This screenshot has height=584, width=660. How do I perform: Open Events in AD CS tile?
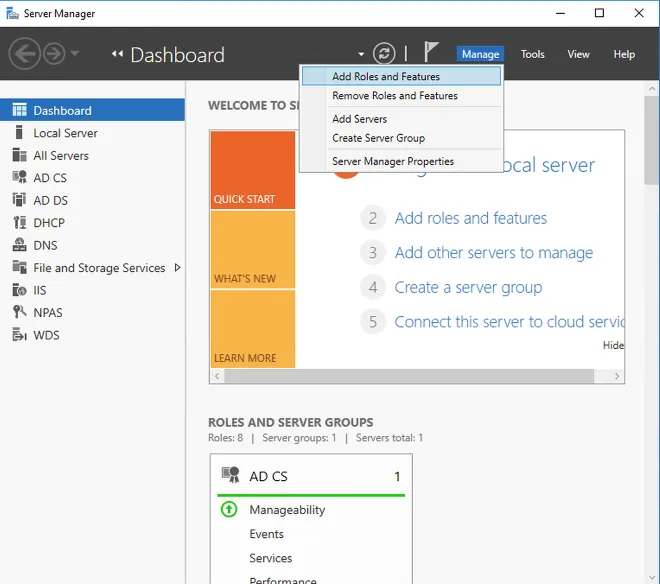(266, 534)
